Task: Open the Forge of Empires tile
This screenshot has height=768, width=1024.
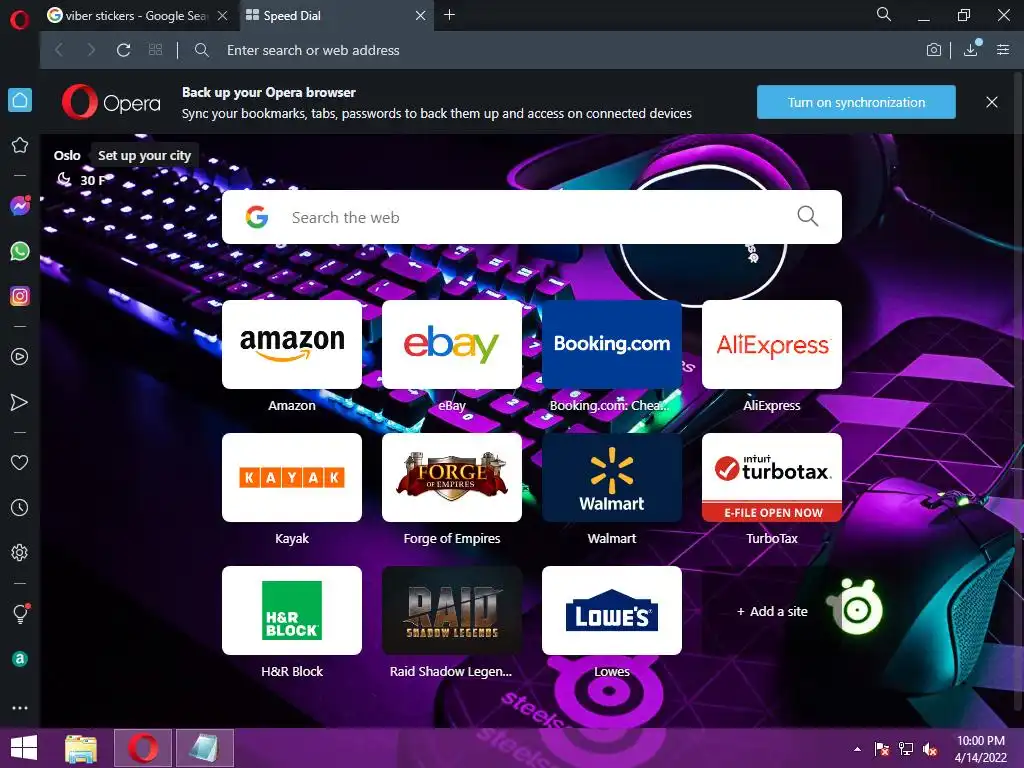Action: tap(452, 477)
